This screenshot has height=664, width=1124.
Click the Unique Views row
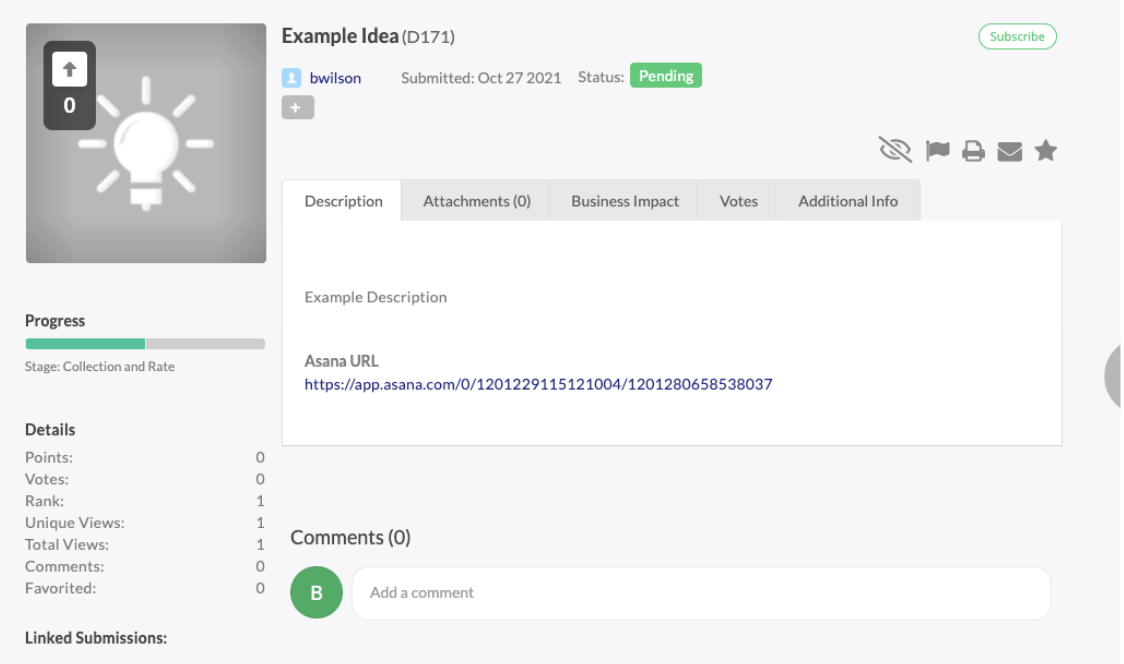point(145,523)
